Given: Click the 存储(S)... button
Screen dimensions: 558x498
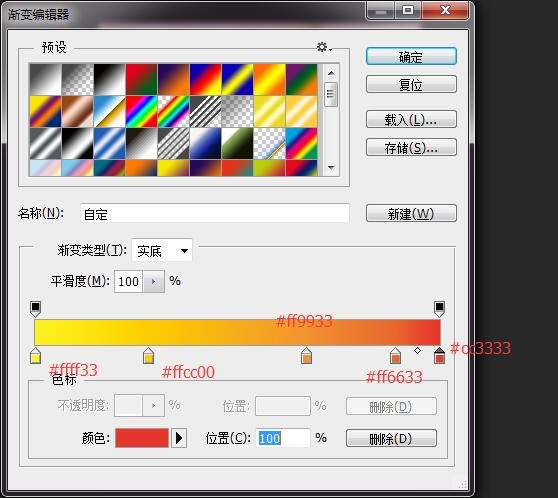Looking at the screenshot, I should coord(411,147).
